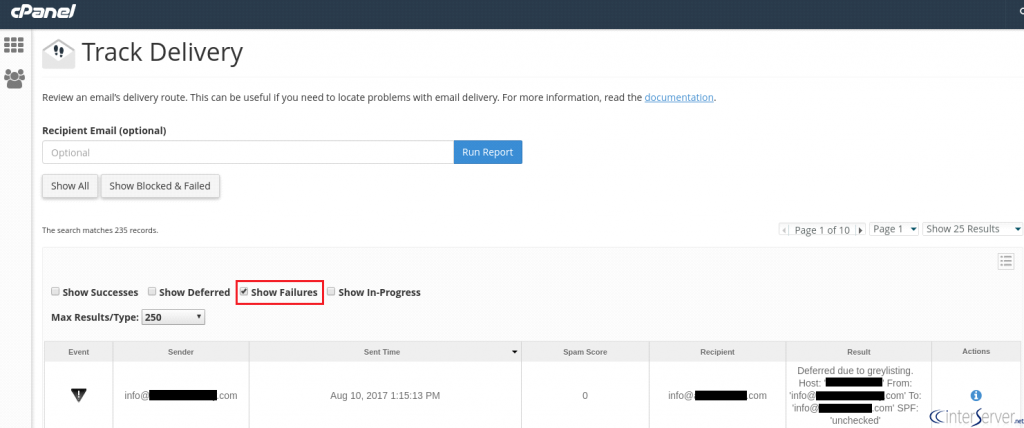Open the documentation link
Viewport: 1024px width, 428px height.
[679, 98]
